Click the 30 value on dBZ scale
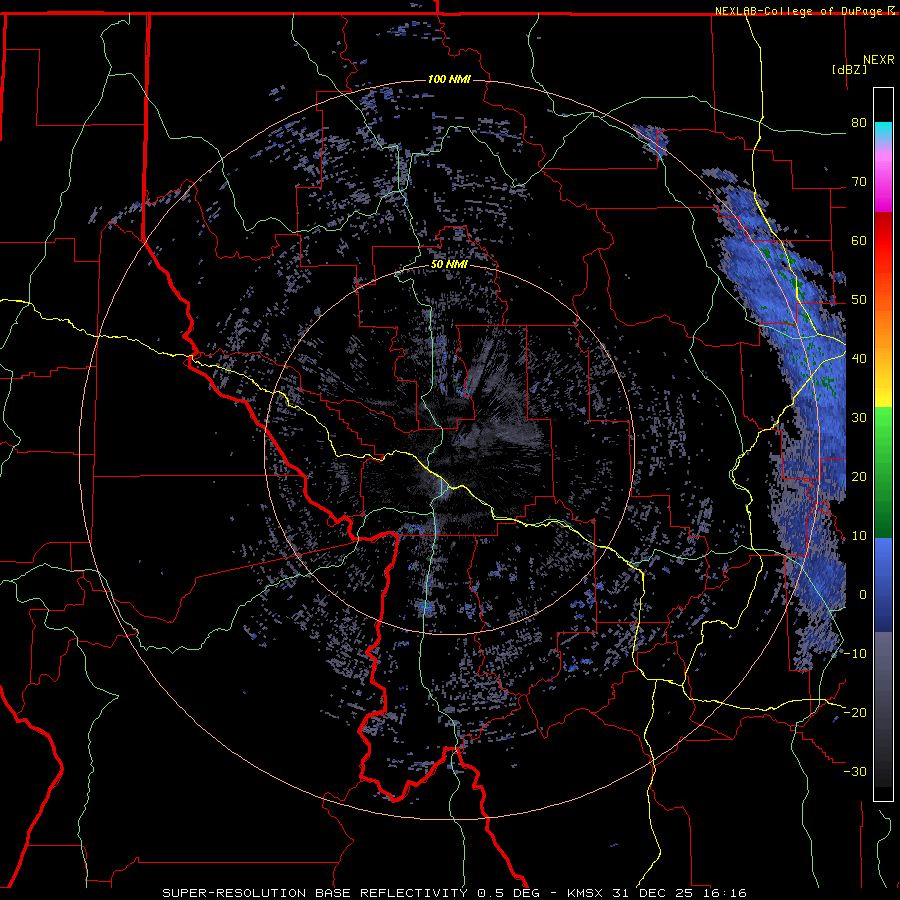900x900 pixels. [x=859, y=418]
